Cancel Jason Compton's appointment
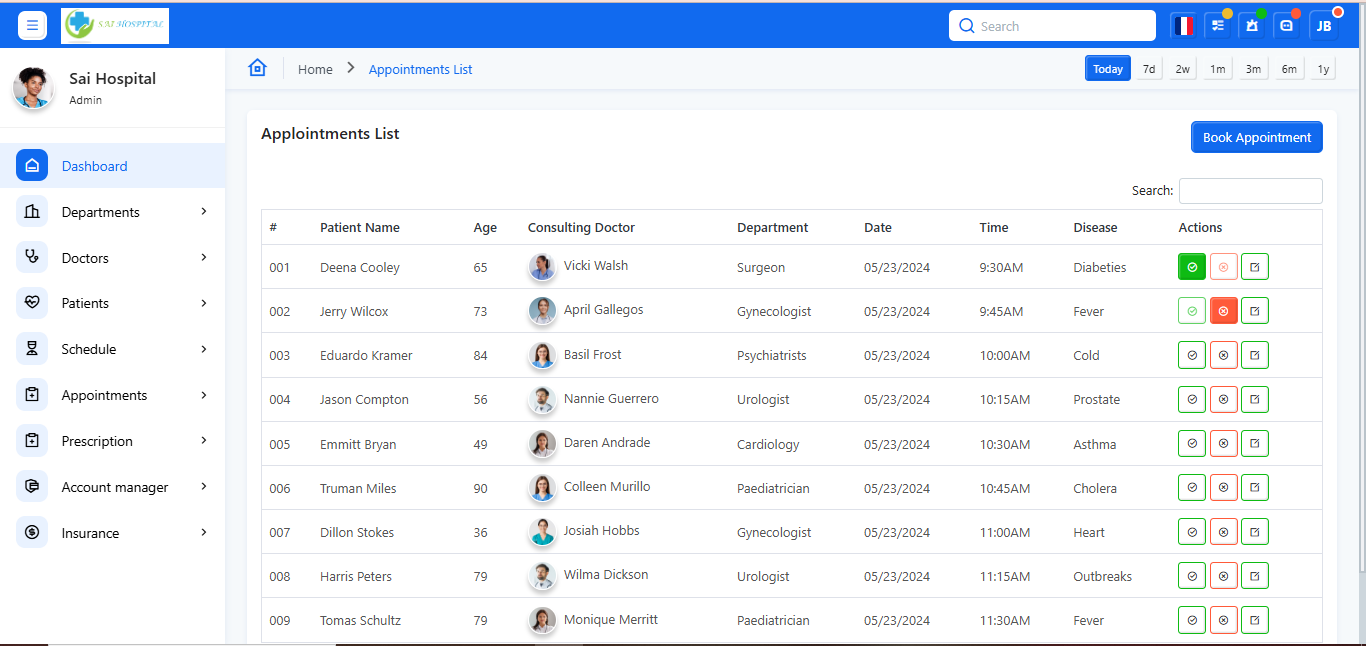Viewport: 1366px width, 646px height. coord(1223,399)
